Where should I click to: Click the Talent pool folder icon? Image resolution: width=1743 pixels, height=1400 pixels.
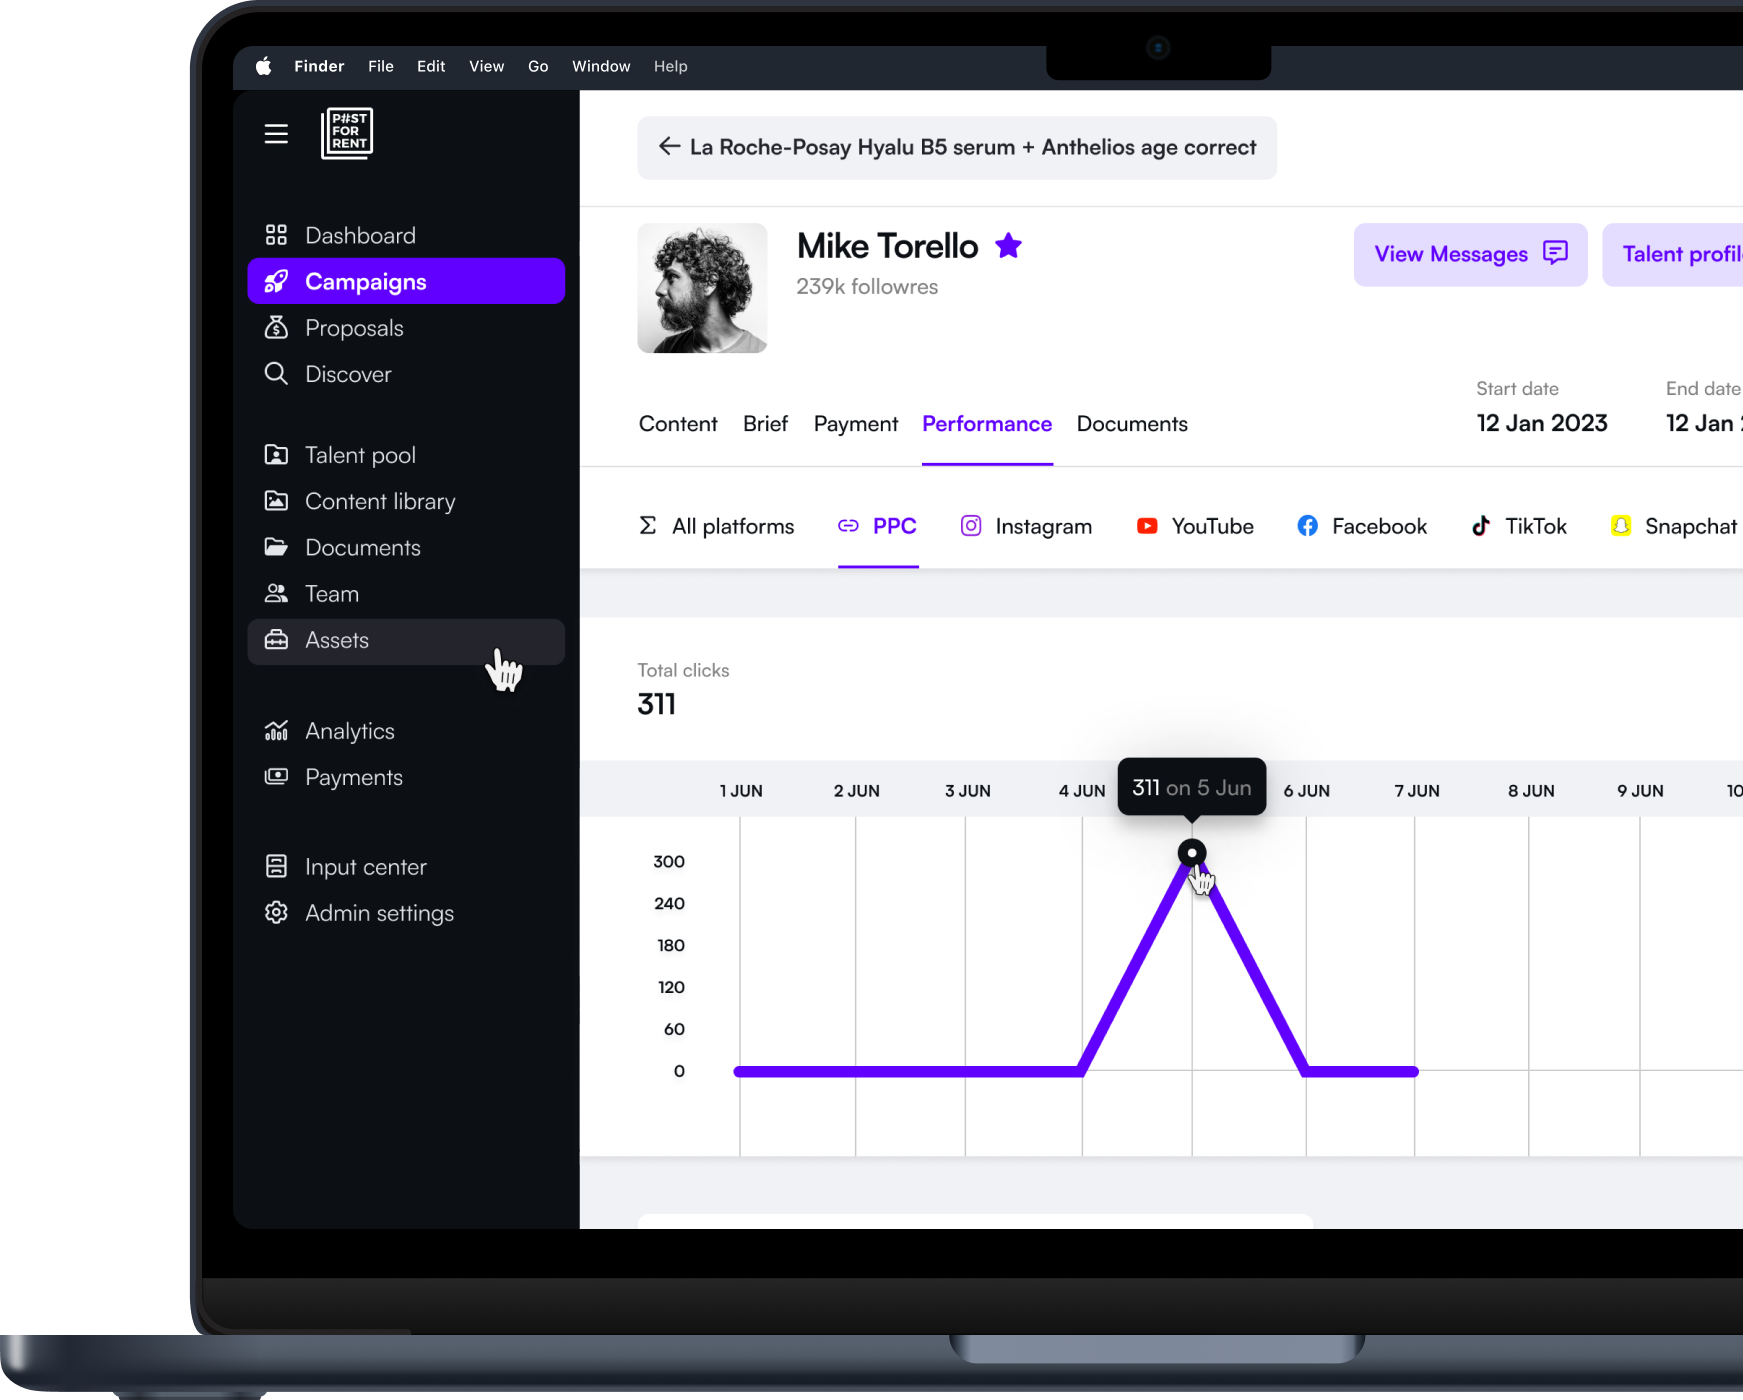[276, 455]
